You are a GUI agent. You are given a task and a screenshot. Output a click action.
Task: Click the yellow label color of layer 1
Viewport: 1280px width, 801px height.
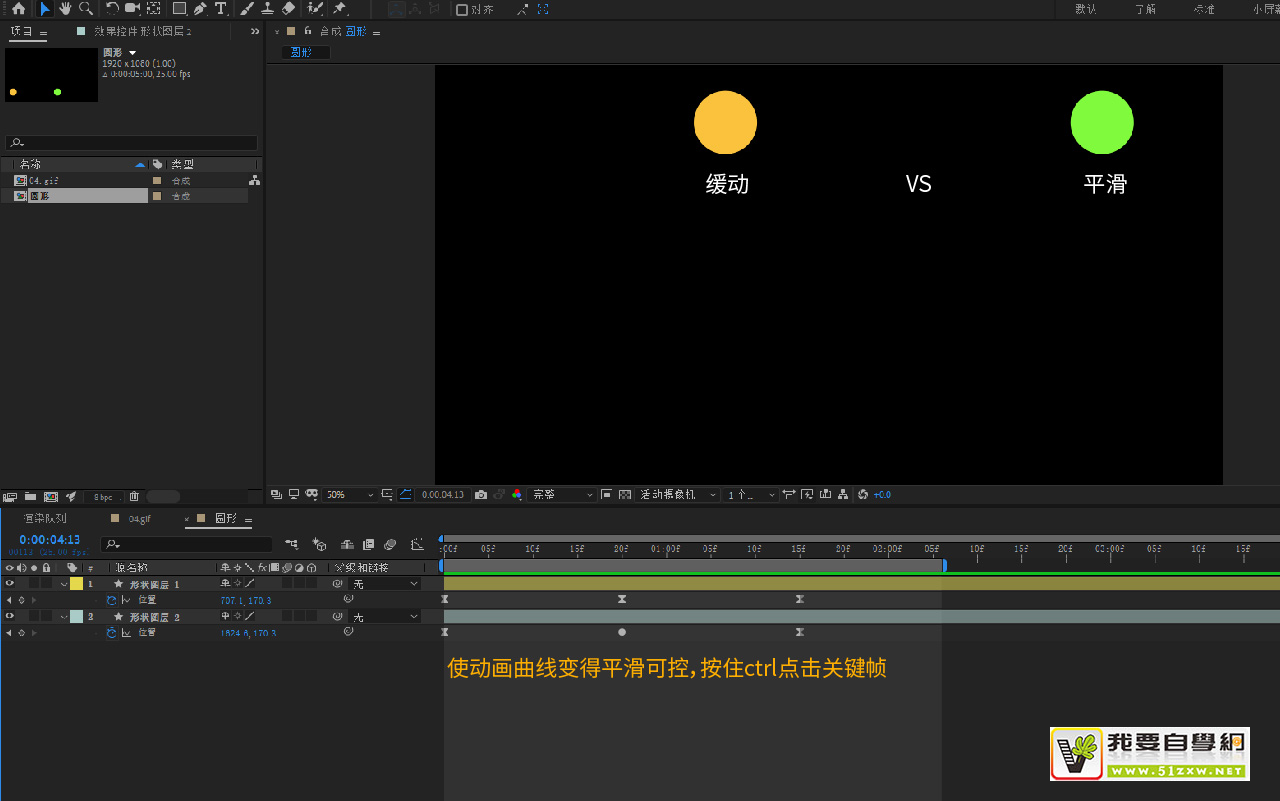pos(76,584)
